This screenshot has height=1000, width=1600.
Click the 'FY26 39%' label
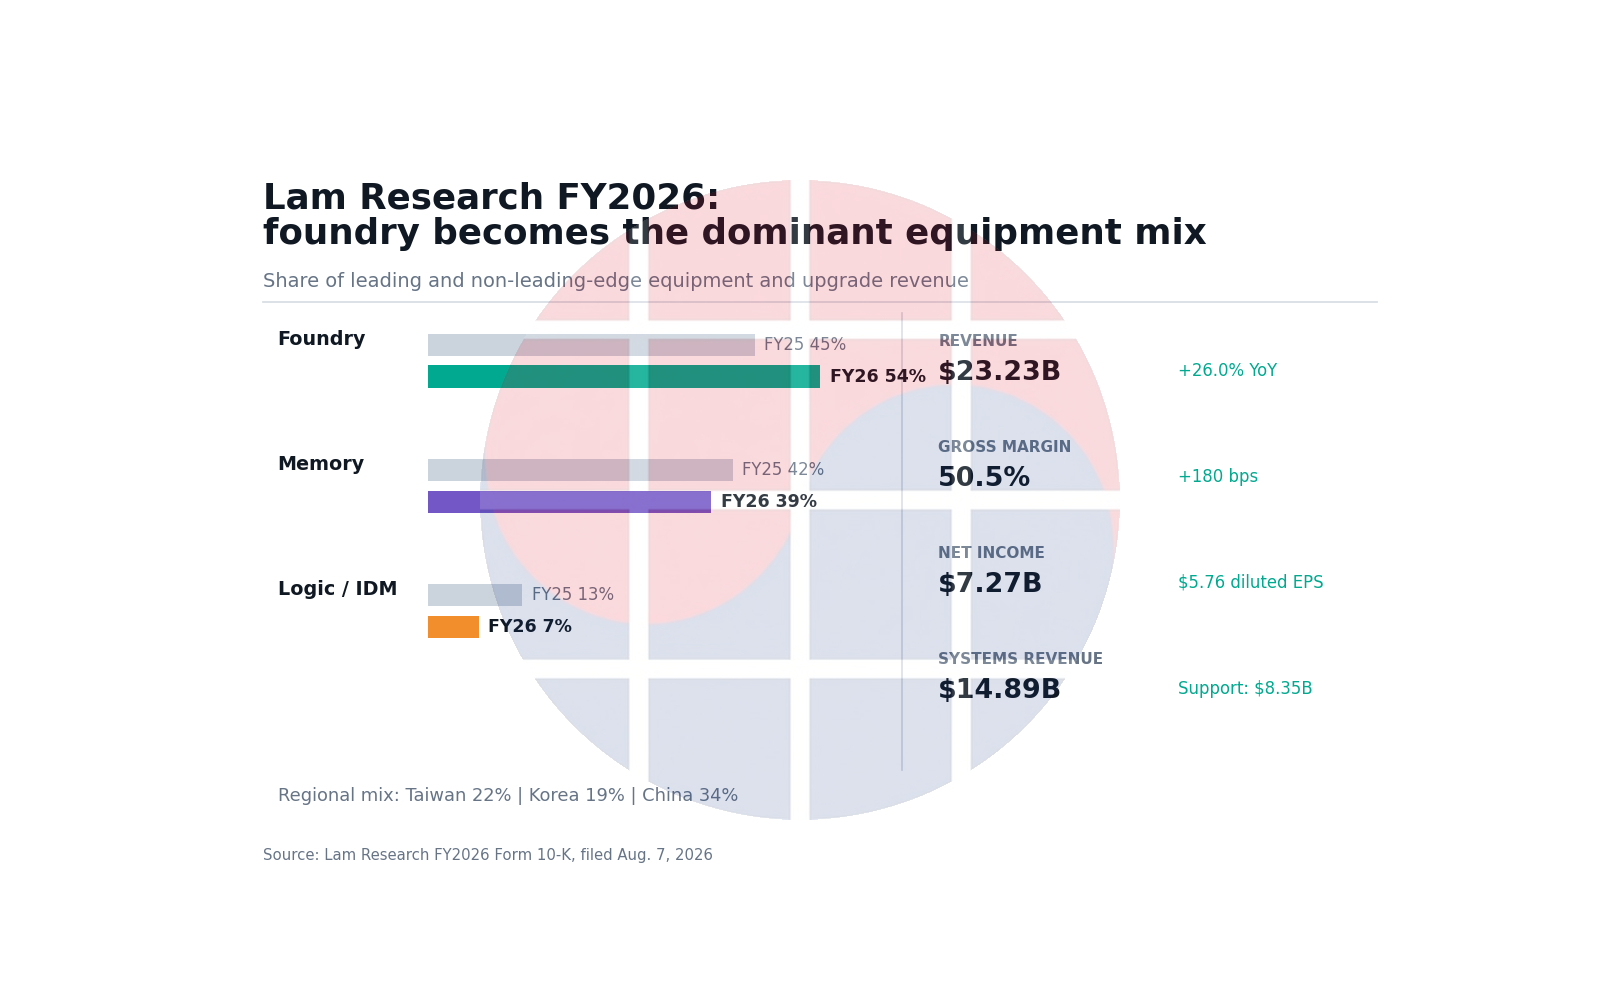(x=769, y=502)
